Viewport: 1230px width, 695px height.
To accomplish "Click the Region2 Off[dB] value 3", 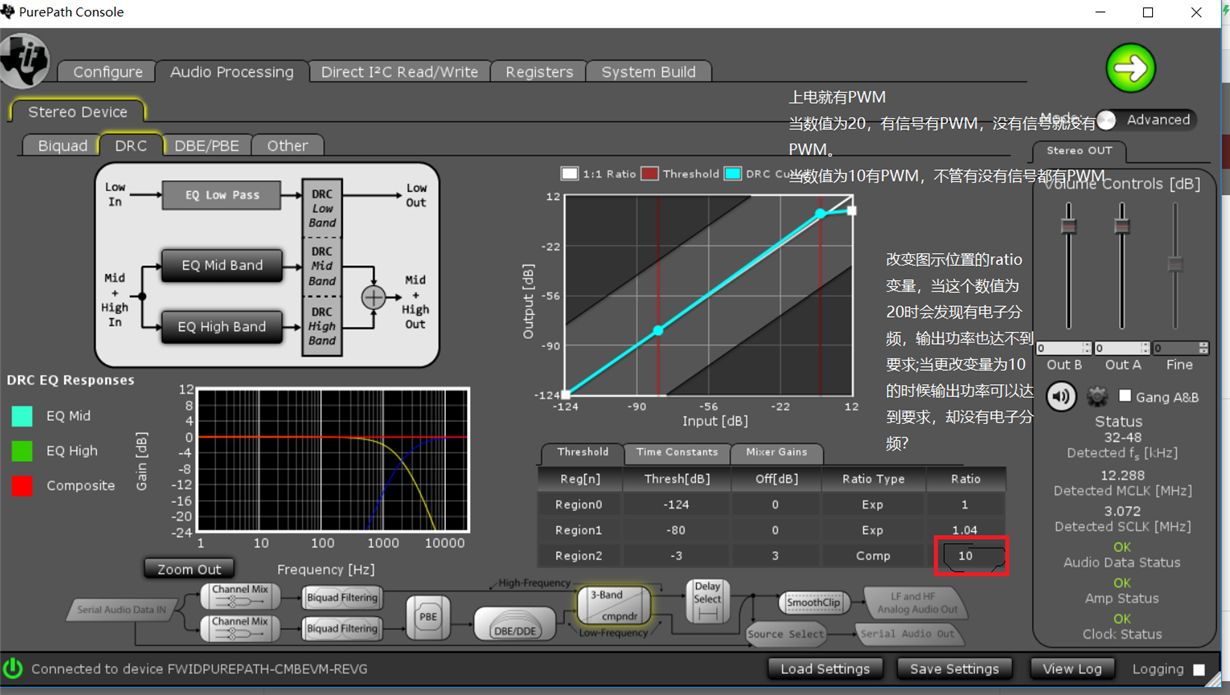I will pos(776,556).
